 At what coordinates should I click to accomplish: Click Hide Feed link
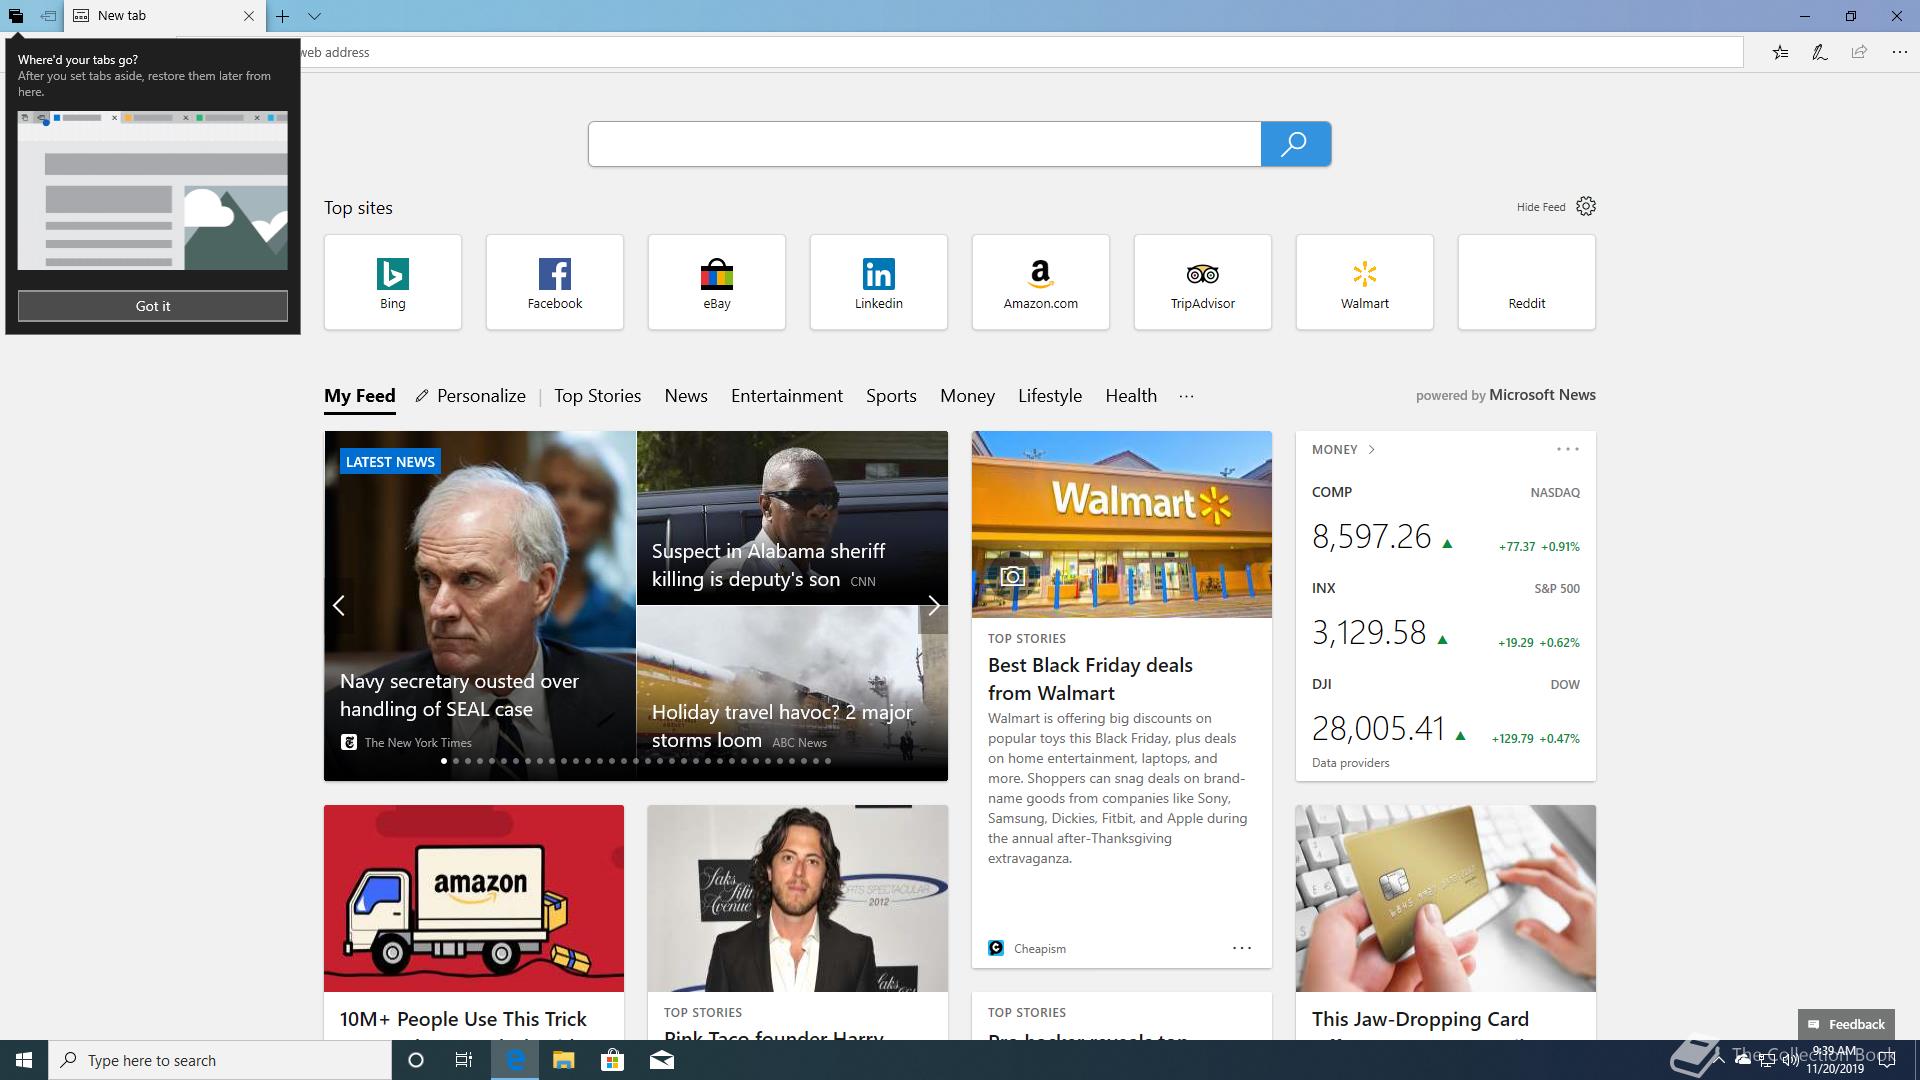tap(1541, 207)
